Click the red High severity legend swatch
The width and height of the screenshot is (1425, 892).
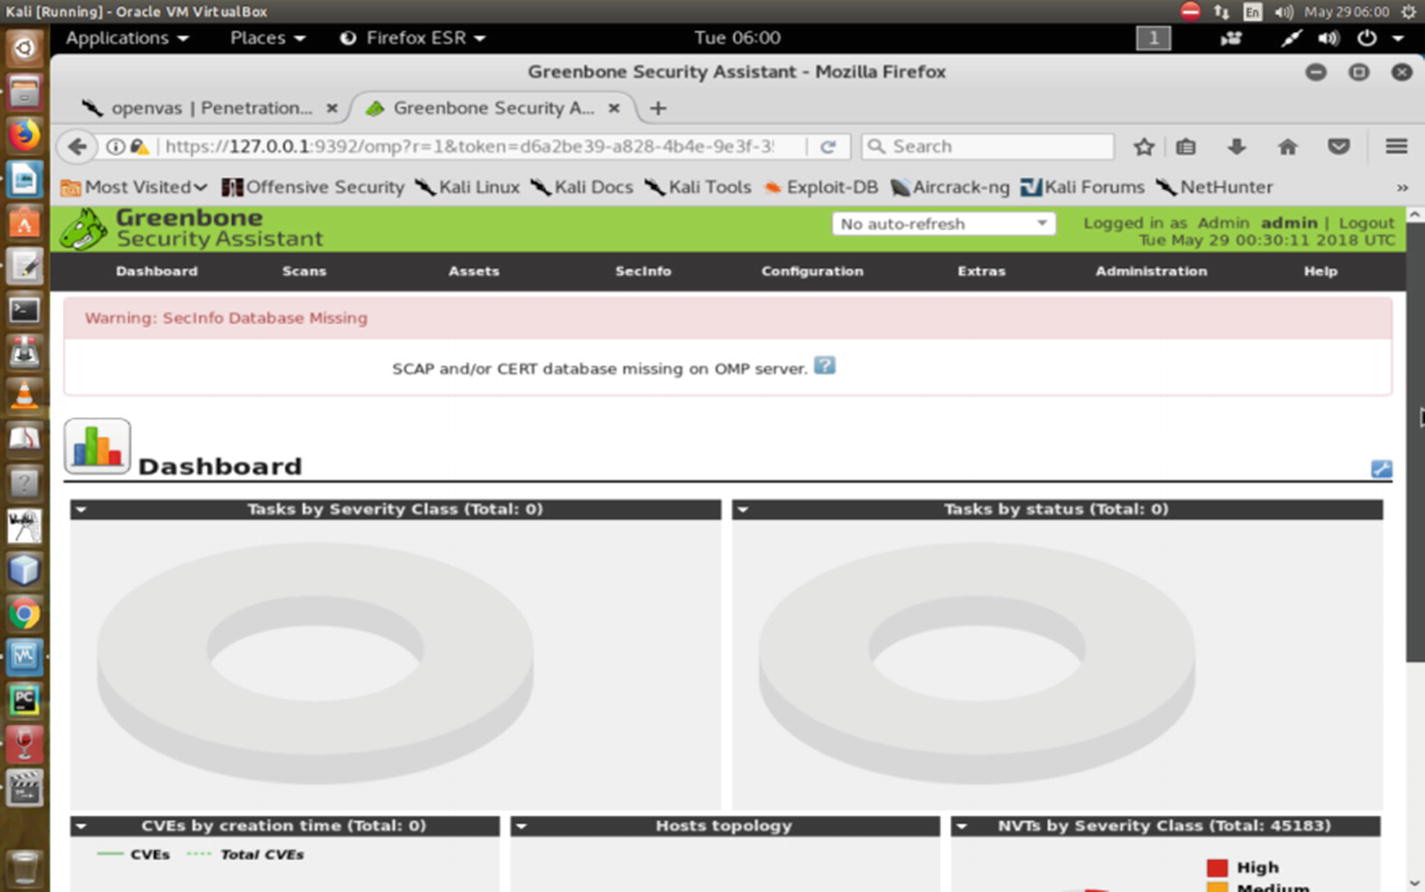(1217, 868)
